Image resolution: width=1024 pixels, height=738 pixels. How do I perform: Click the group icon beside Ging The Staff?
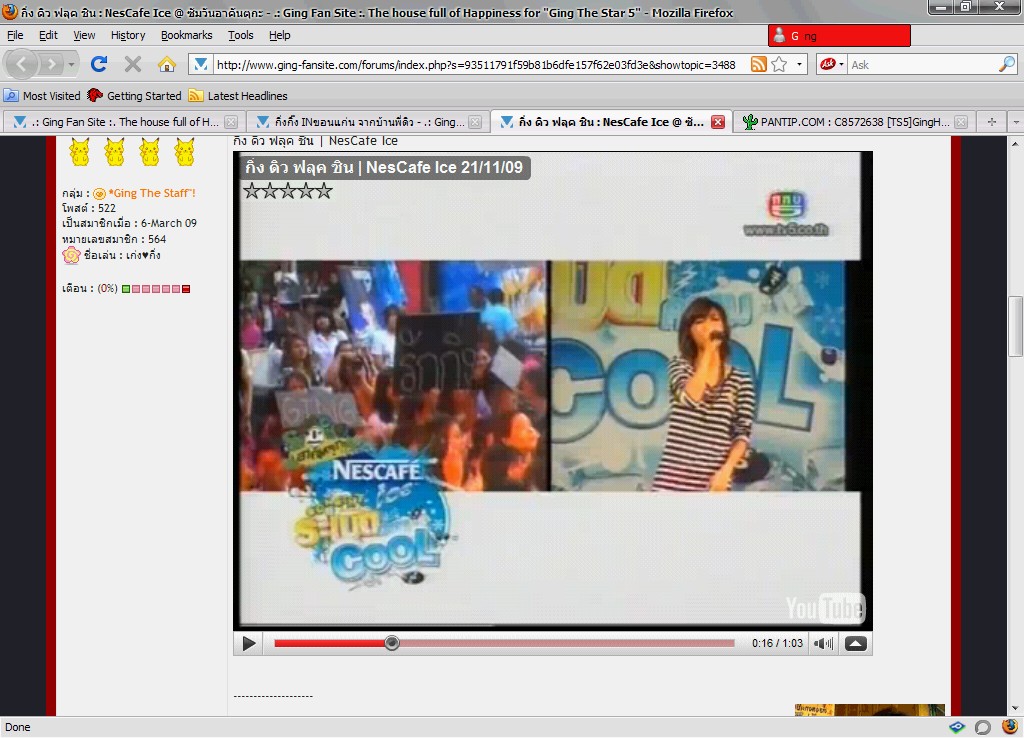pyautogui.click(x=99, y=193)
